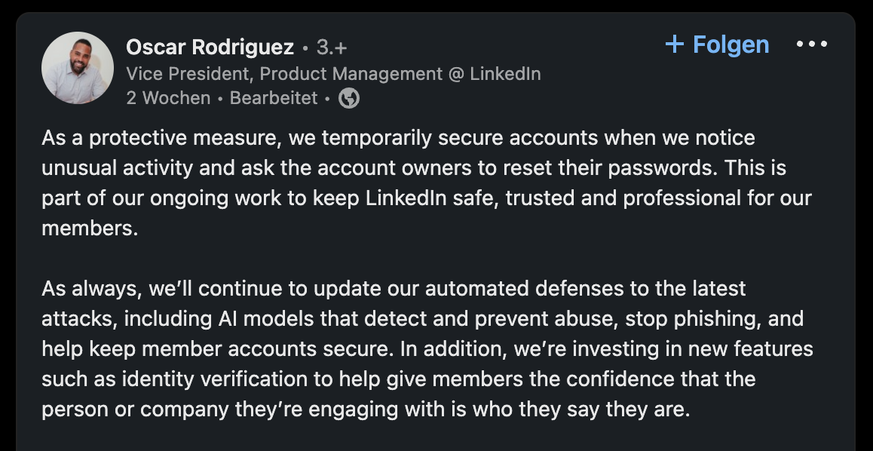This screenshot has height=451, width=873.
Task: Click the line starting person or company they're
Action: (366, 410)
